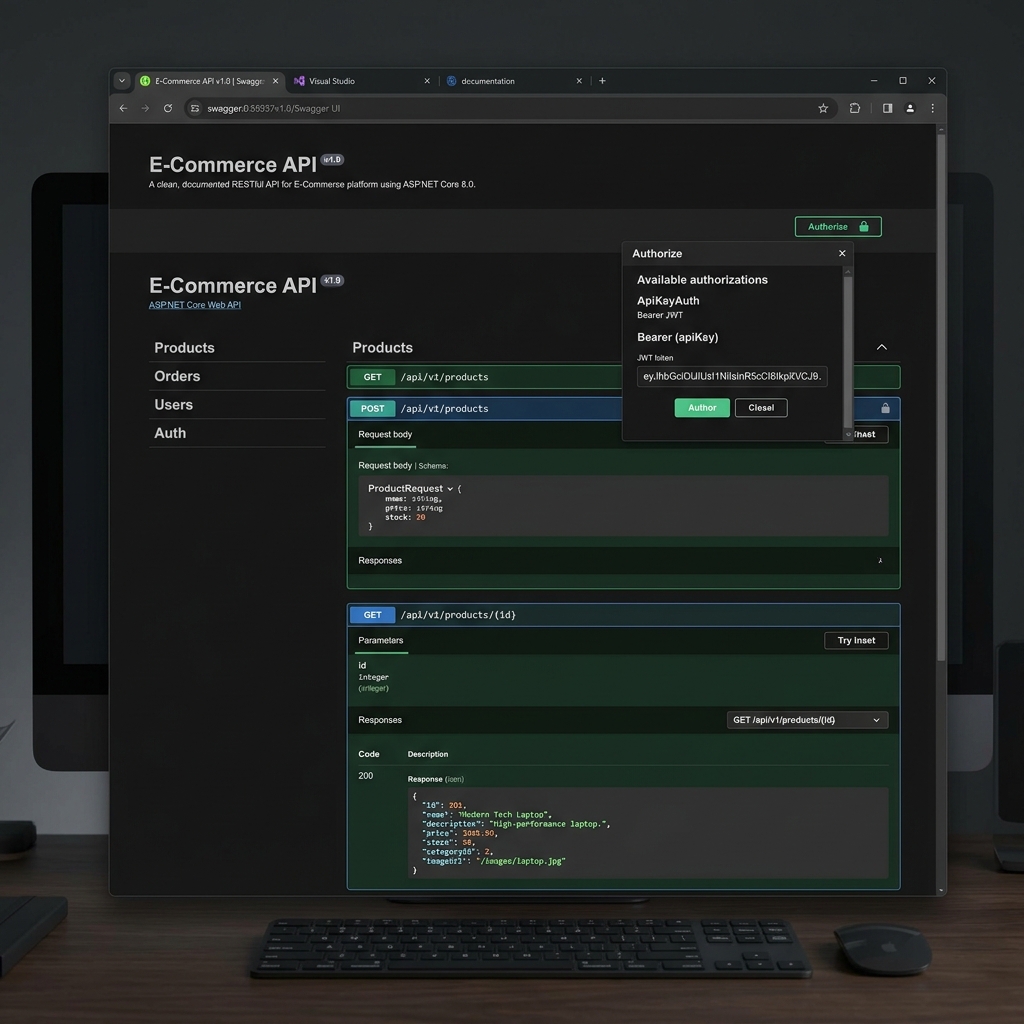Bookmark this page with the star
1024x1024 pixels.
click(x=823, y=108)
